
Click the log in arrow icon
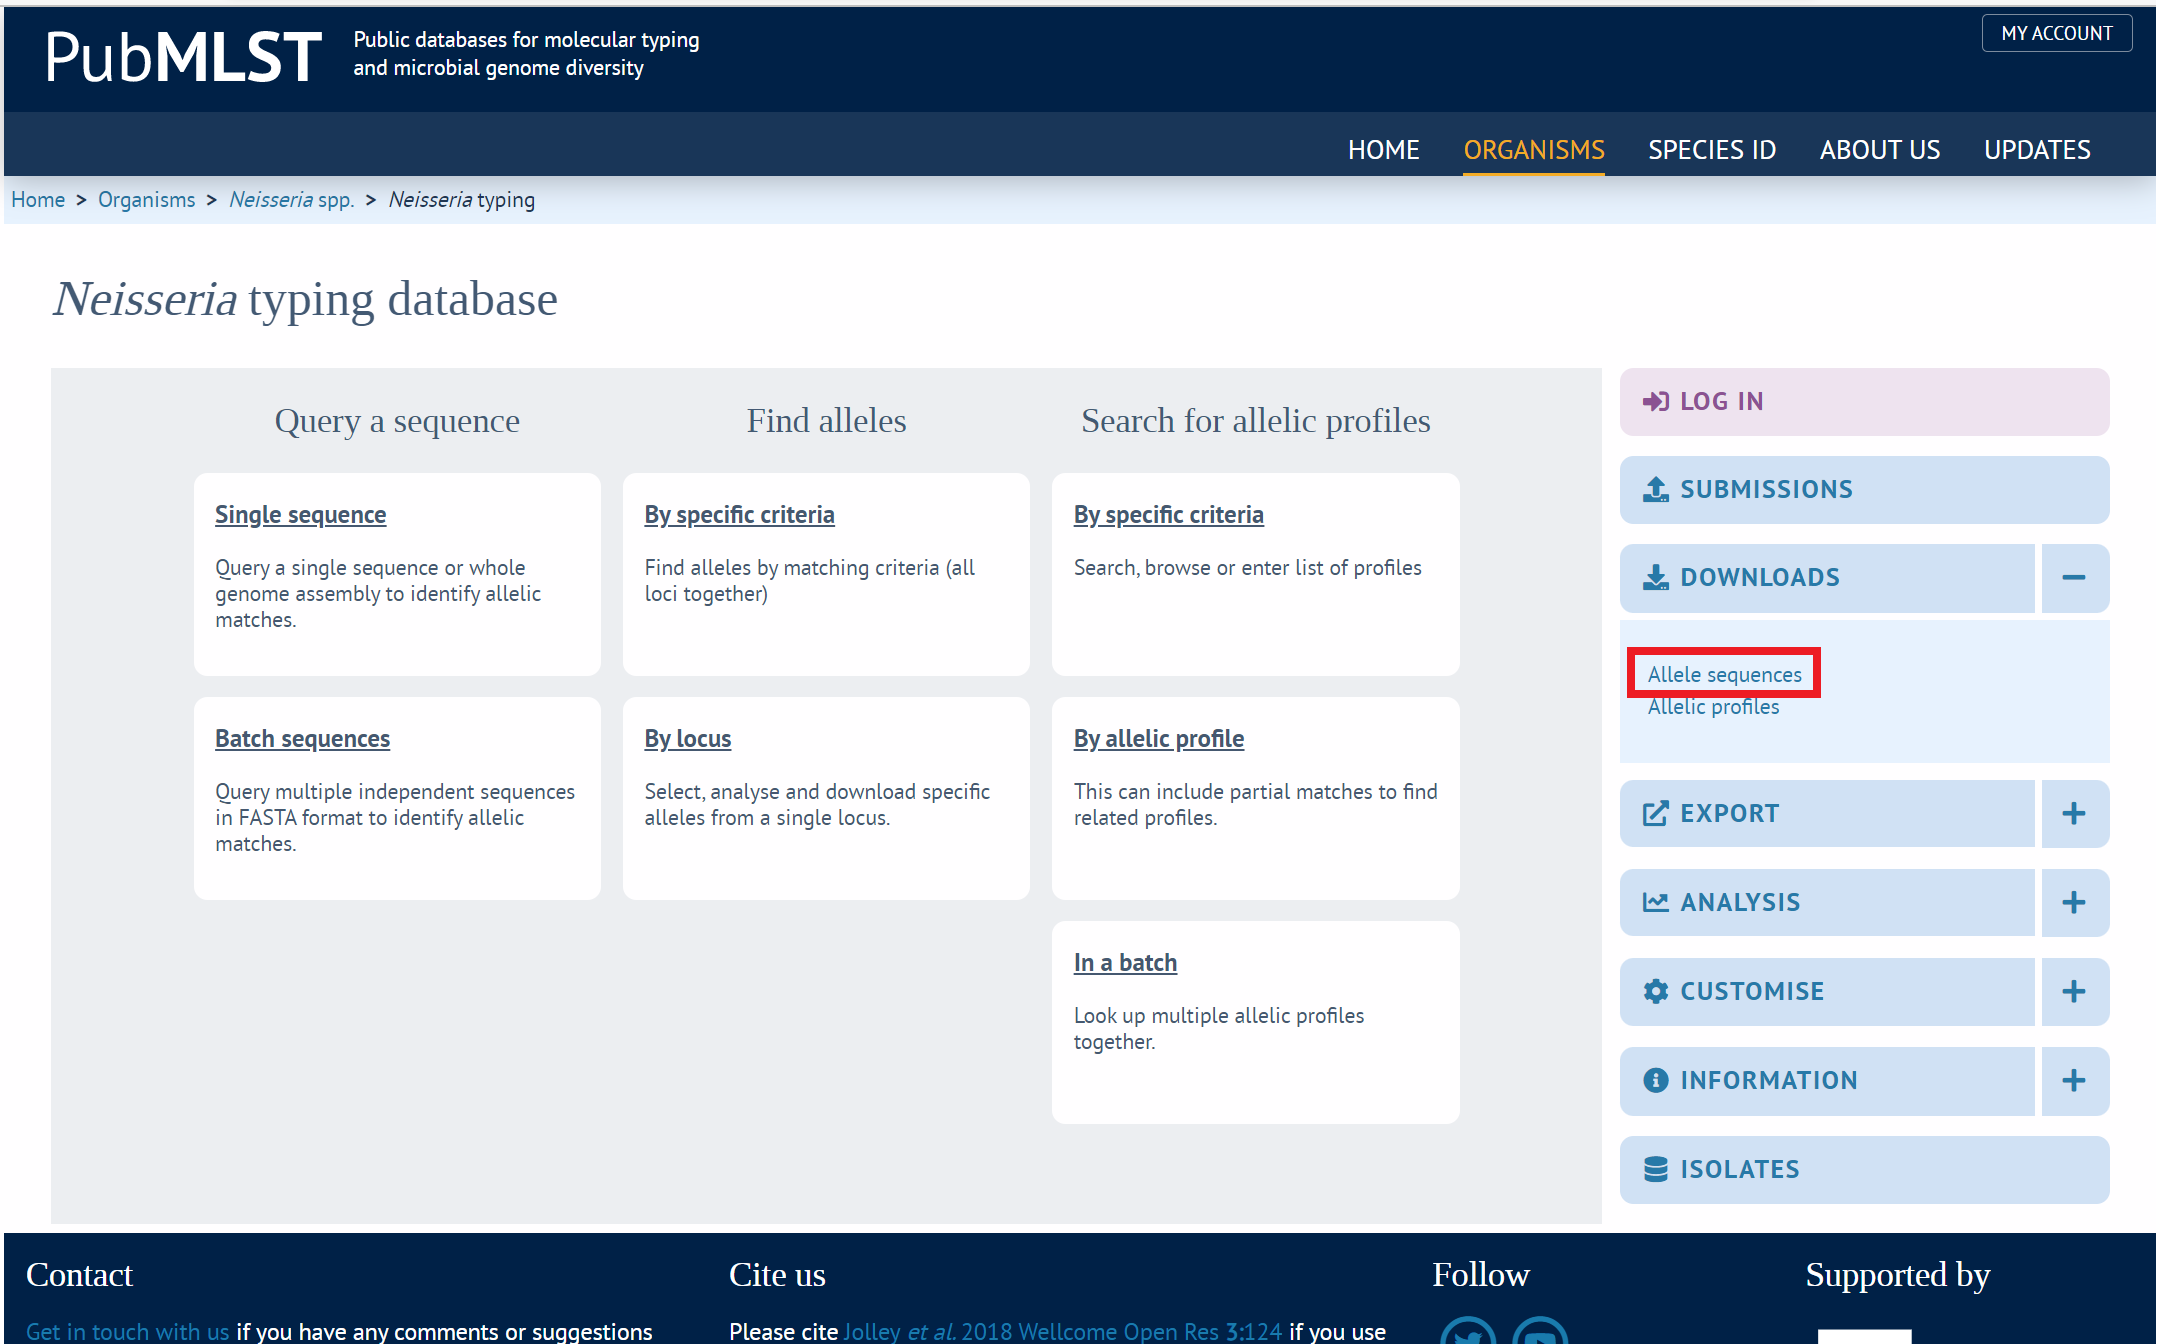tap(1656, 401)
